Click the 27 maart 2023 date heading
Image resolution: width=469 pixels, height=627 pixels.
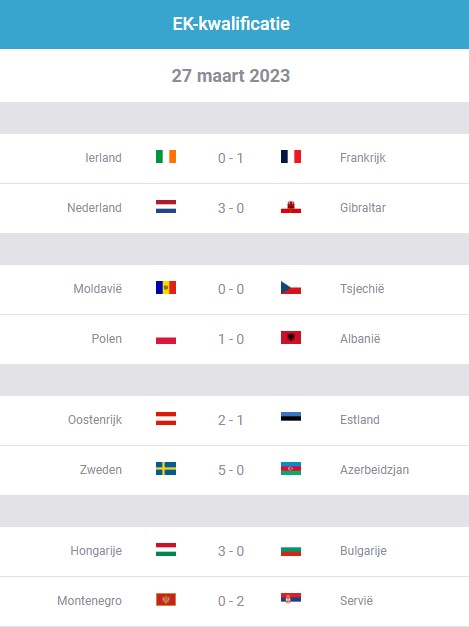pyautogui.click(x=231, y=76)
